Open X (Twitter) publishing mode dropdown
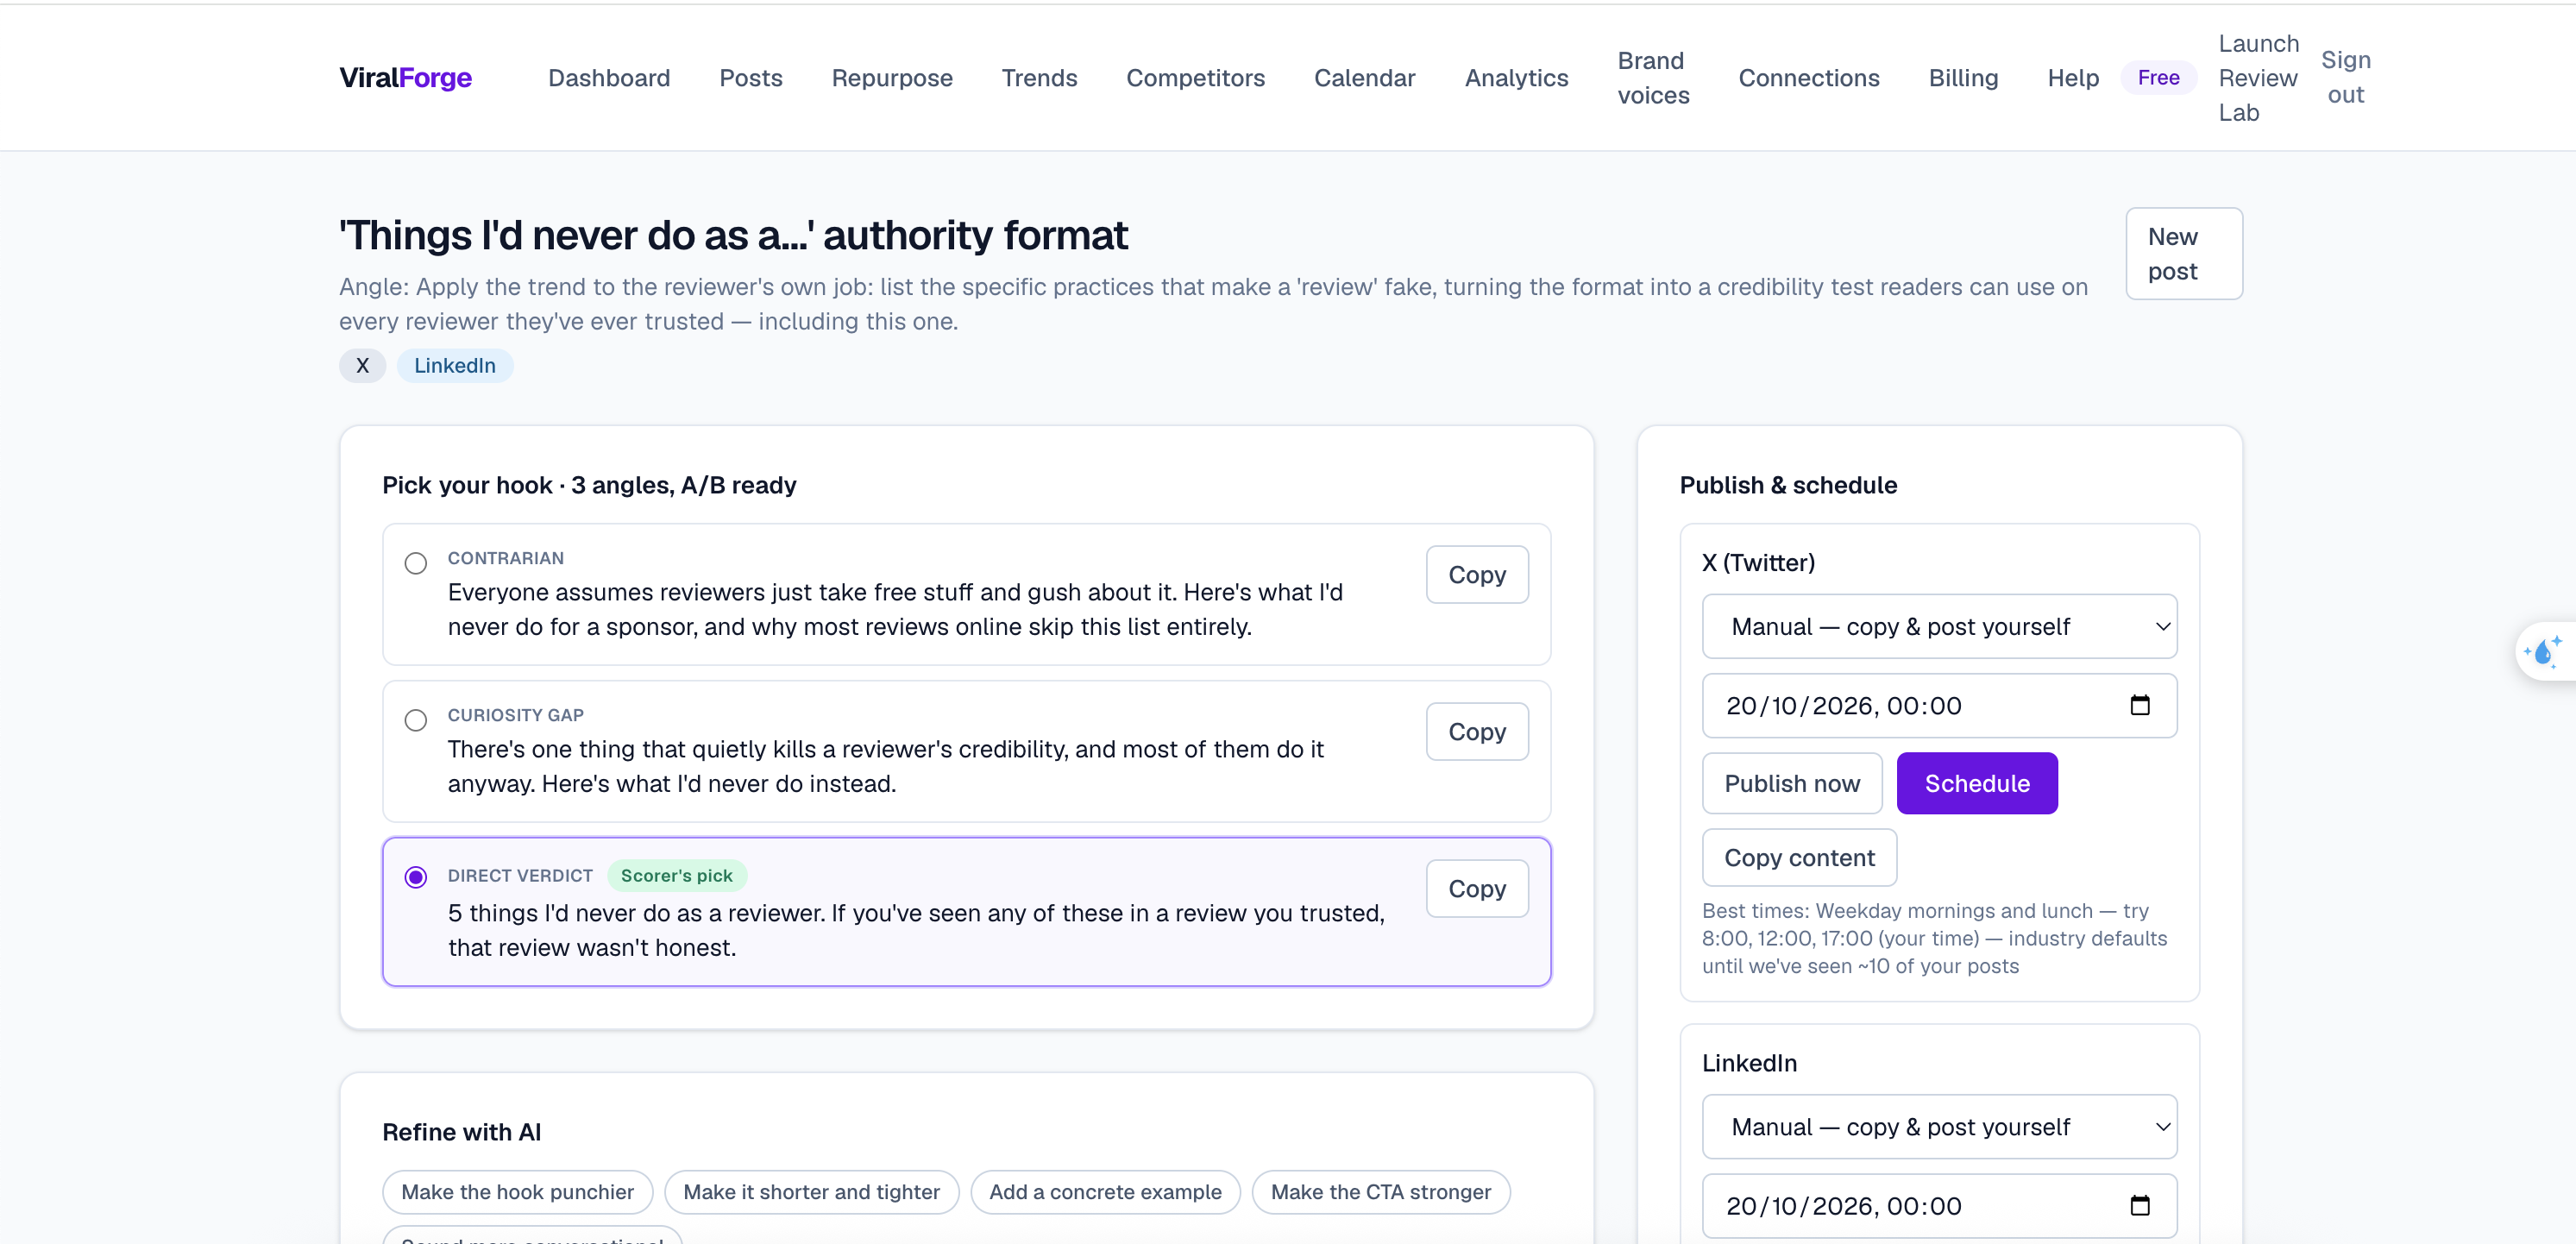 pos(1939,626)
